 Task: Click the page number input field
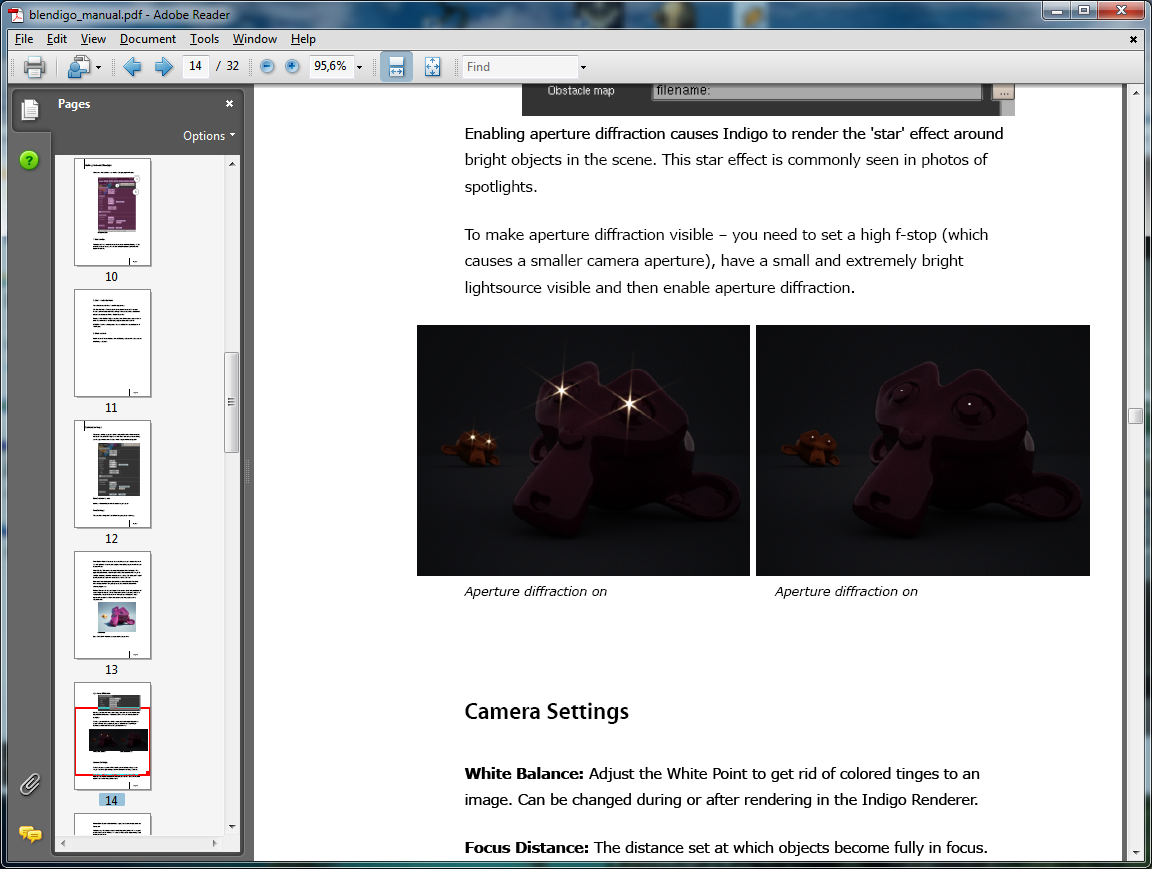pyautogui.click(x=195, y=66)
